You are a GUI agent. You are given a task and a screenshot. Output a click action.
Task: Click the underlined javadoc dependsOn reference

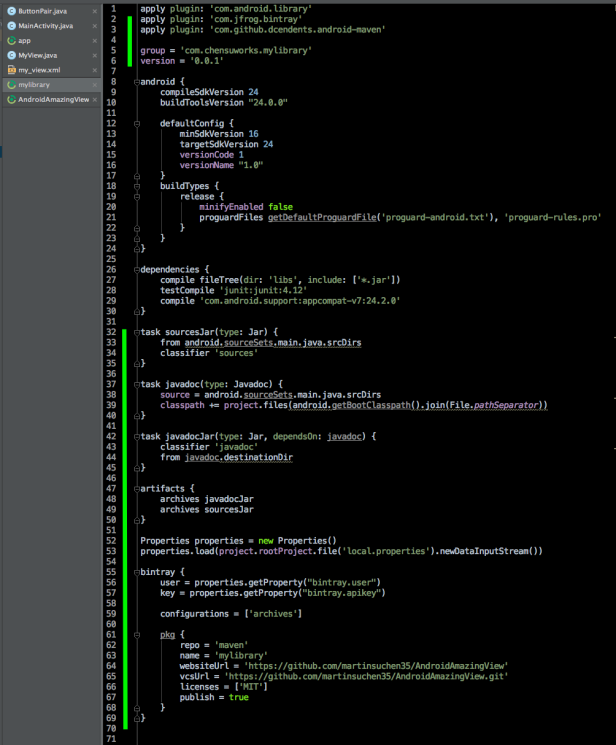(344, 437)
